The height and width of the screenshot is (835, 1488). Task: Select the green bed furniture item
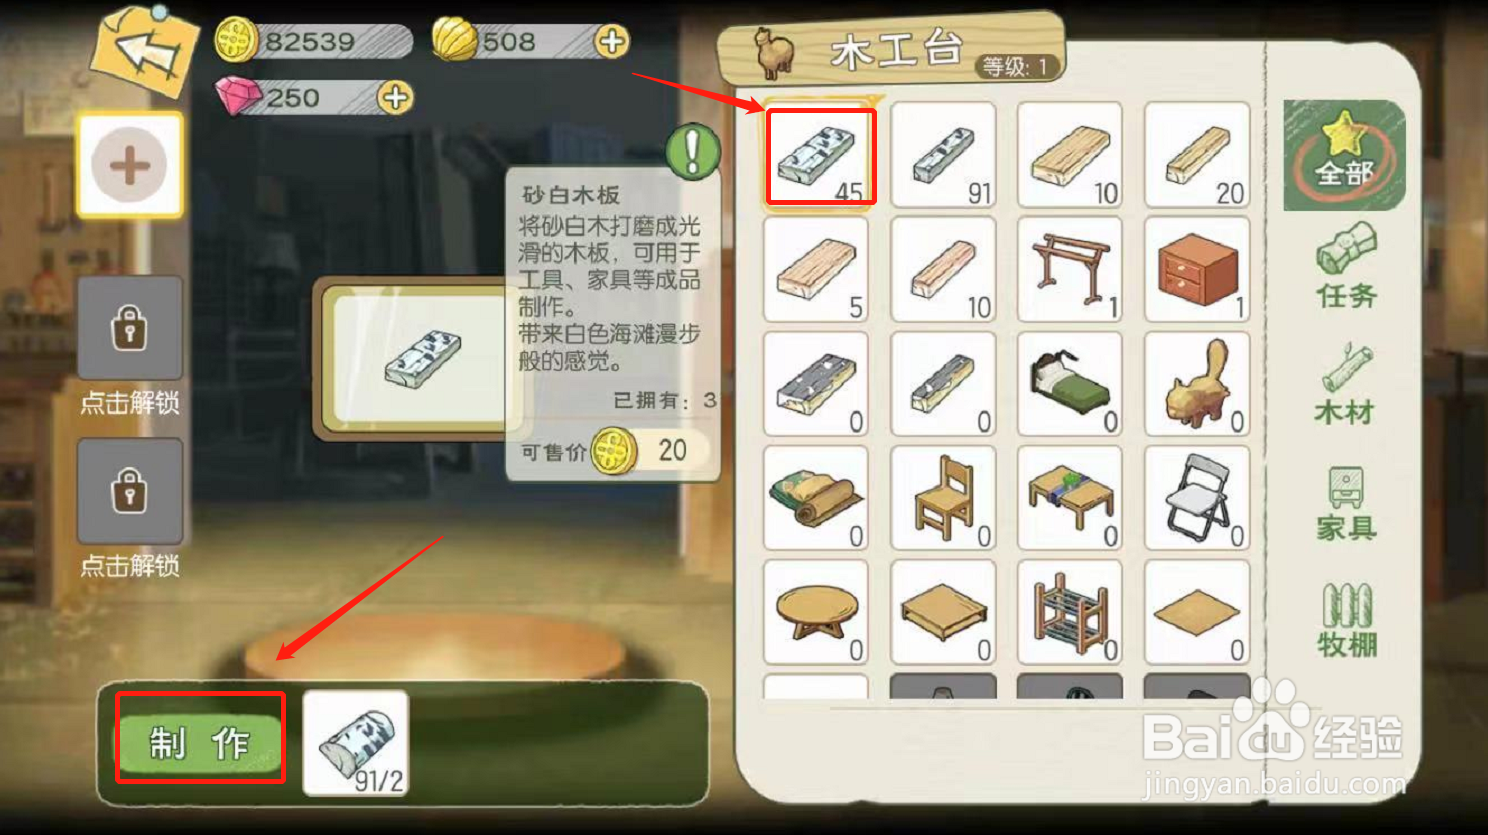click(1069, 384)
